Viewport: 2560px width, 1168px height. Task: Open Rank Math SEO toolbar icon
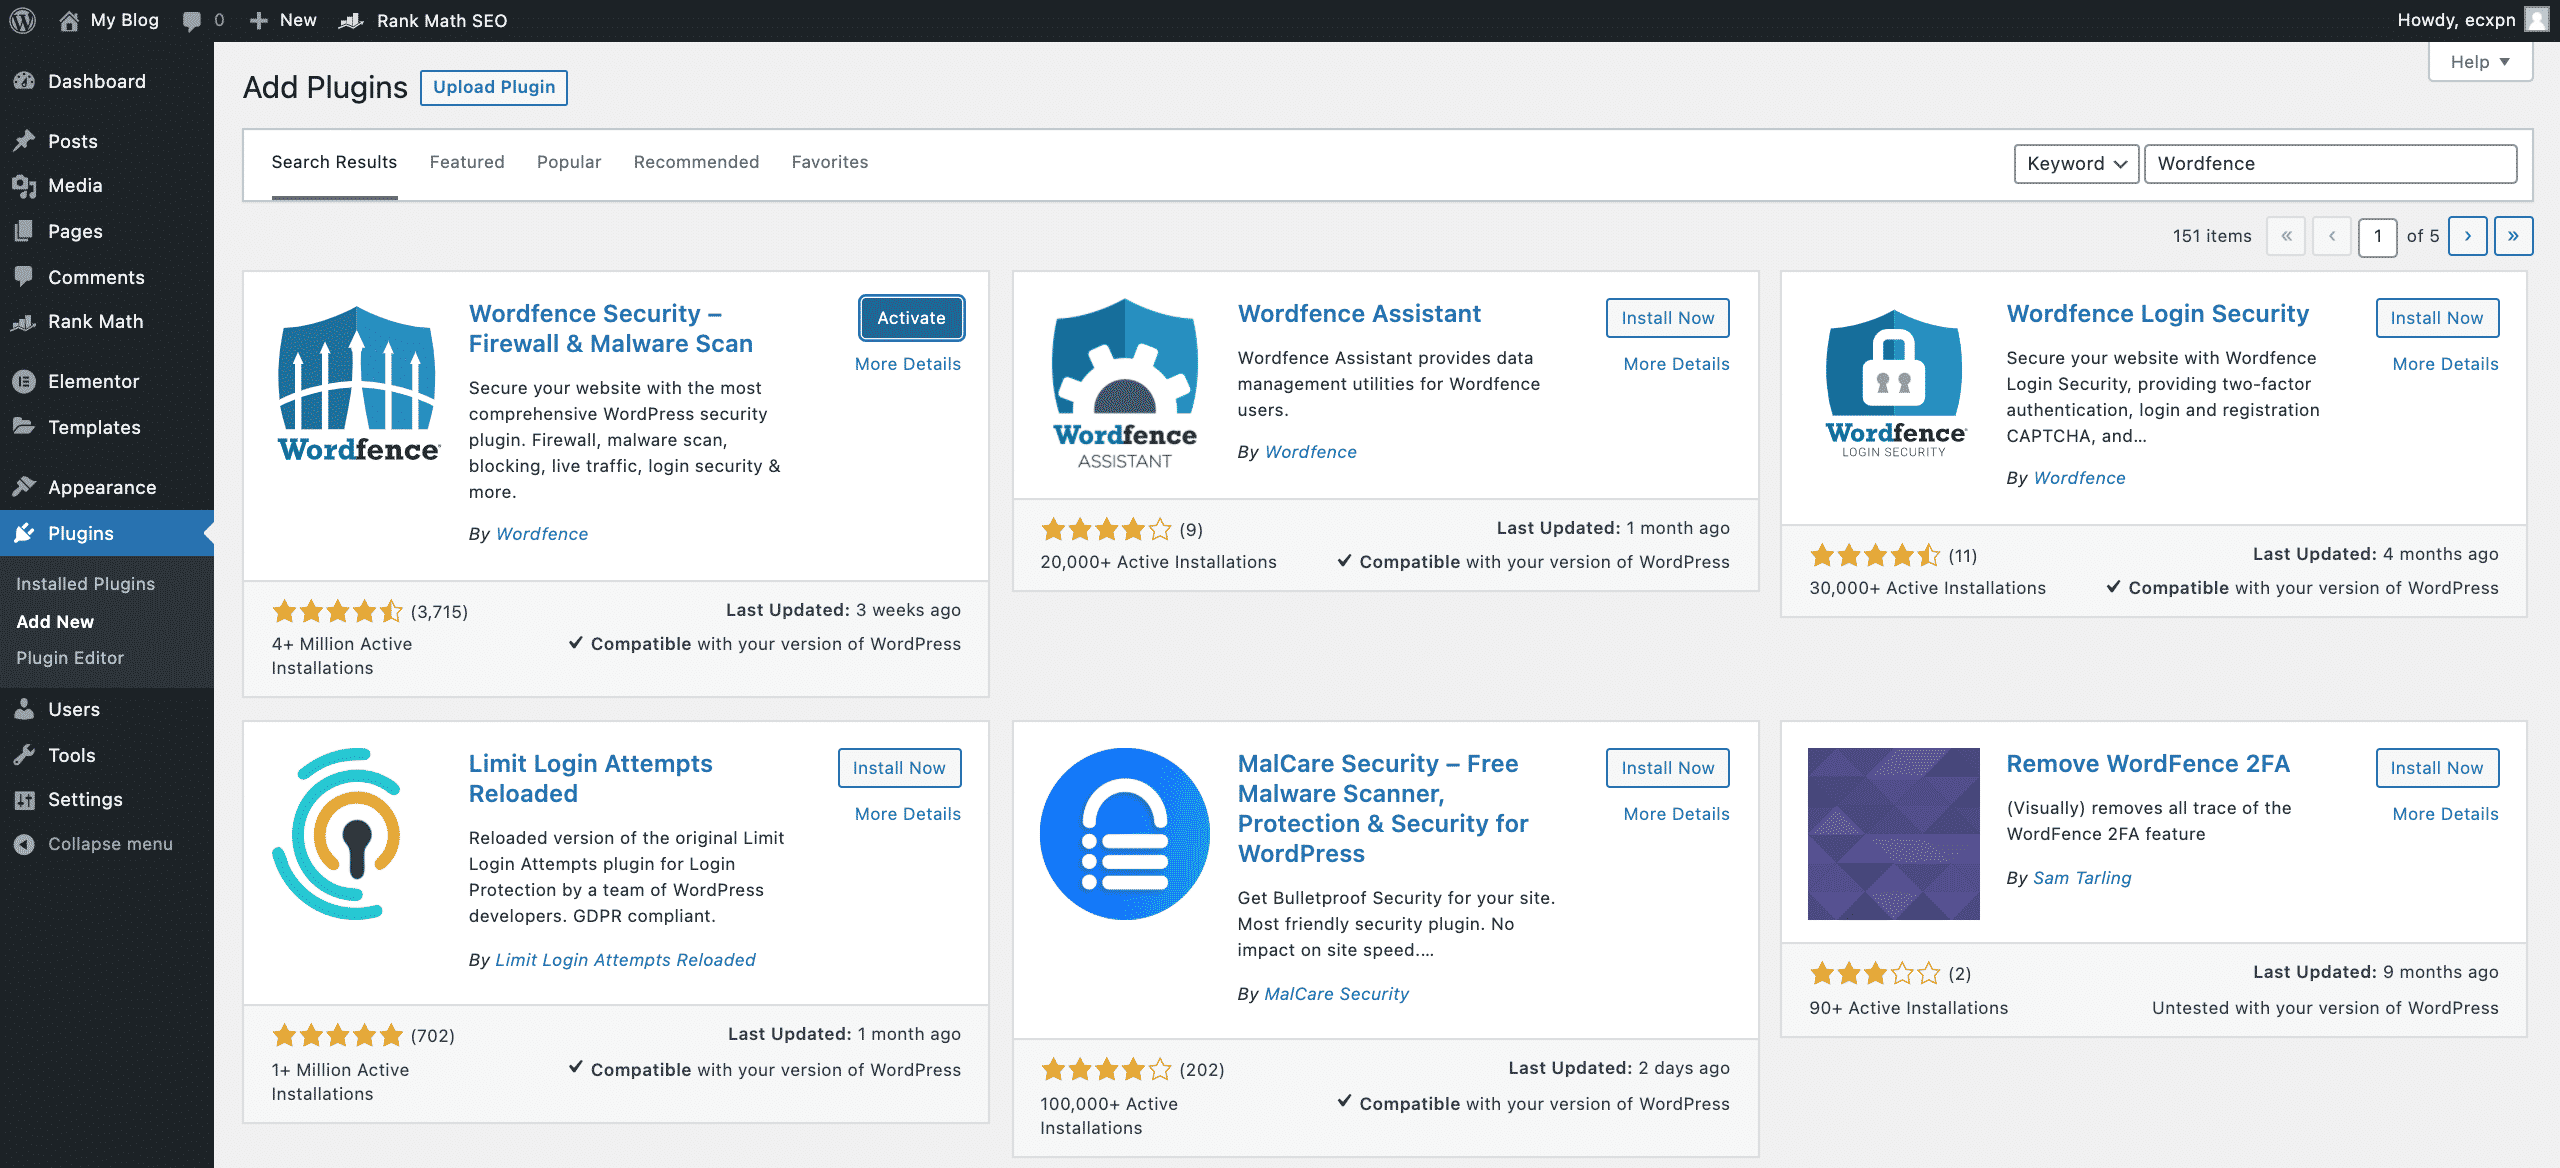[x=351, y=20]
